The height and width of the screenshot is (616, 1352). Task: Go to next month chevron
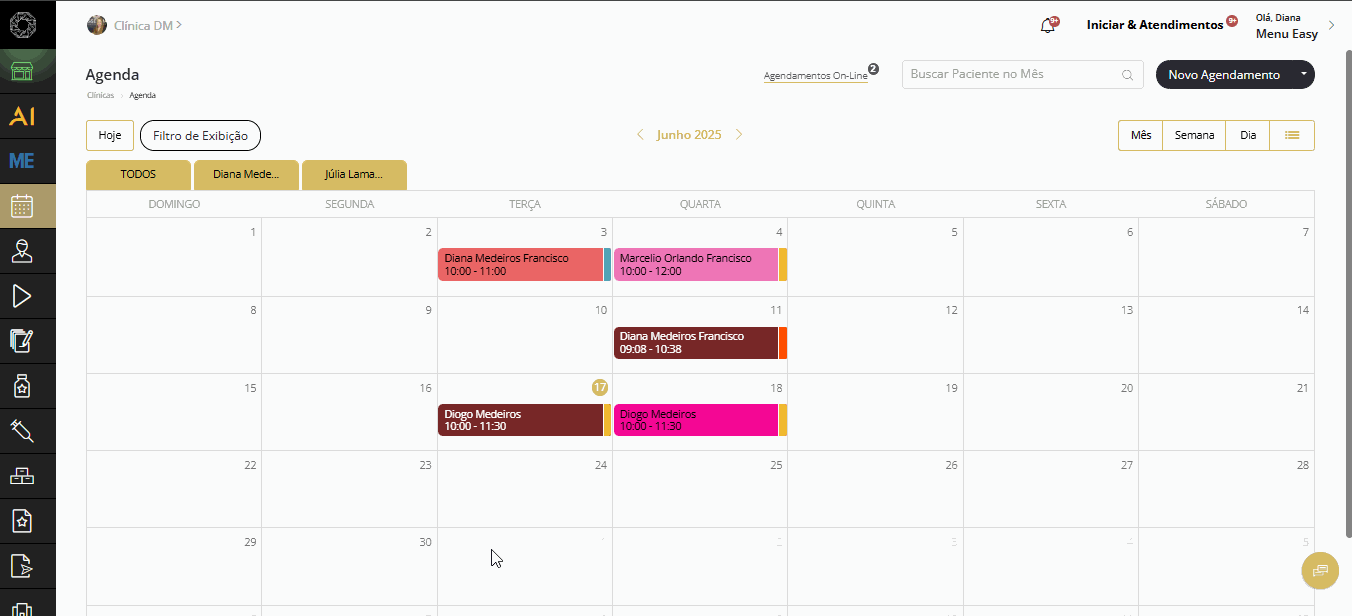pos(739,135)
